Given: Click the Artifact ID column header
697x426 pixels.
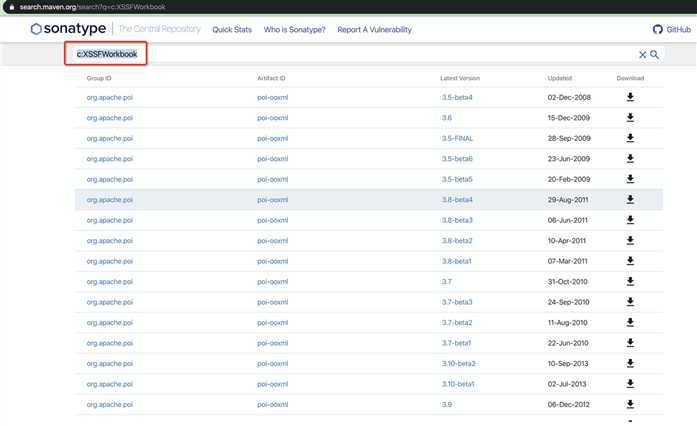Looking at the screenshot, I should 271,78.
